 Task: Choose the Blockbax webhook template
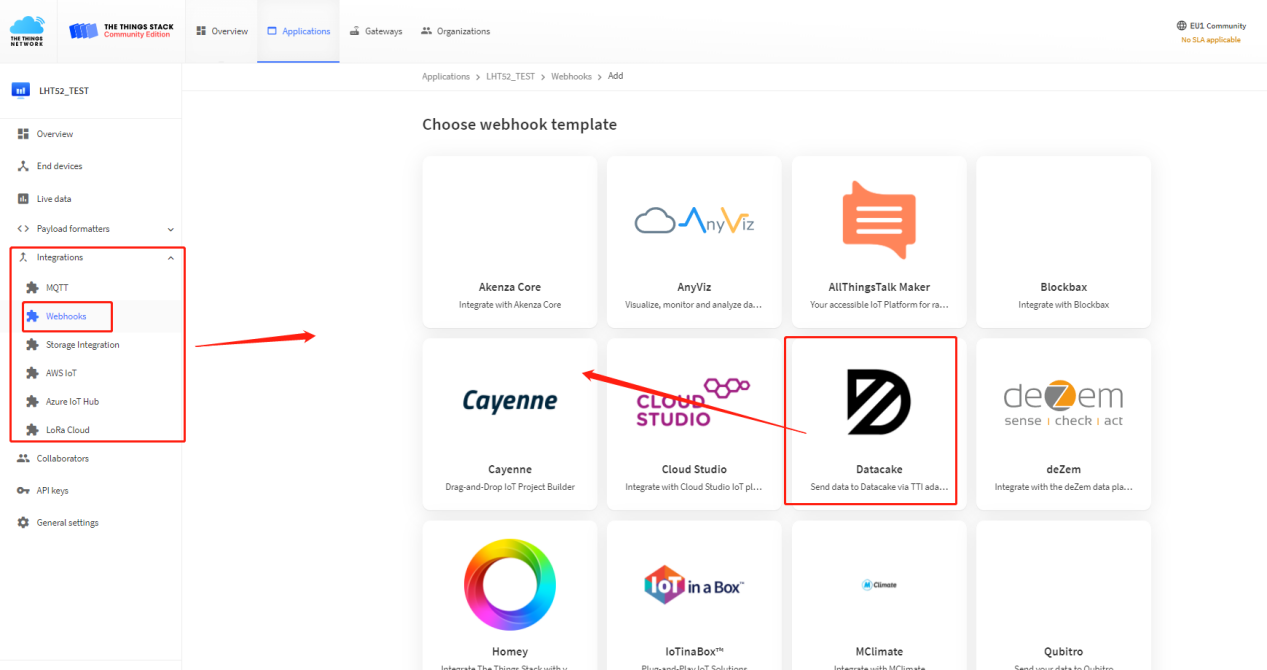1063,241
